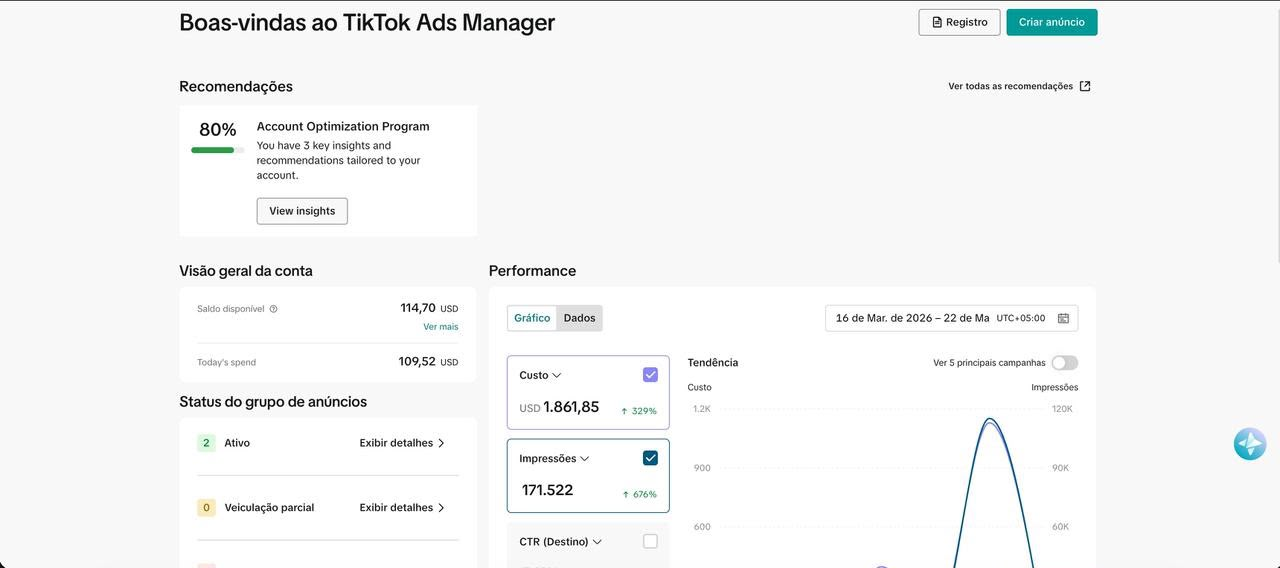Uncheck the Impressões metric checkbox
The image size is (1280, 568).
click(650, 458)
